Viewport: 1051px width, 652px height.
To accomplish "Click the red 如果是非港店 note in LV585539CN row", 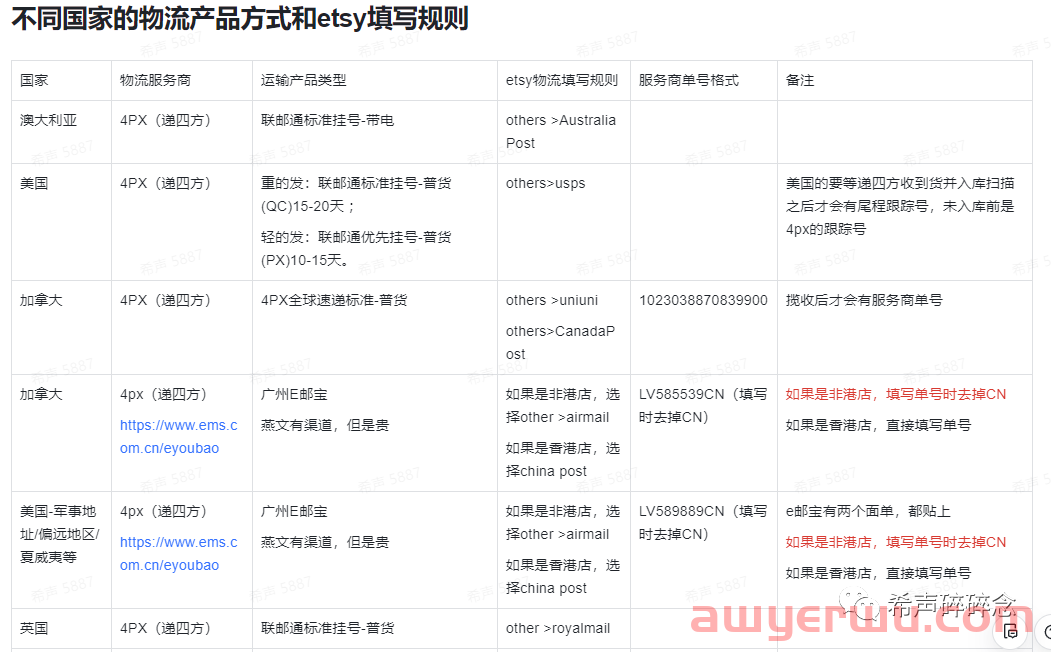I will (x=896, y=394).
